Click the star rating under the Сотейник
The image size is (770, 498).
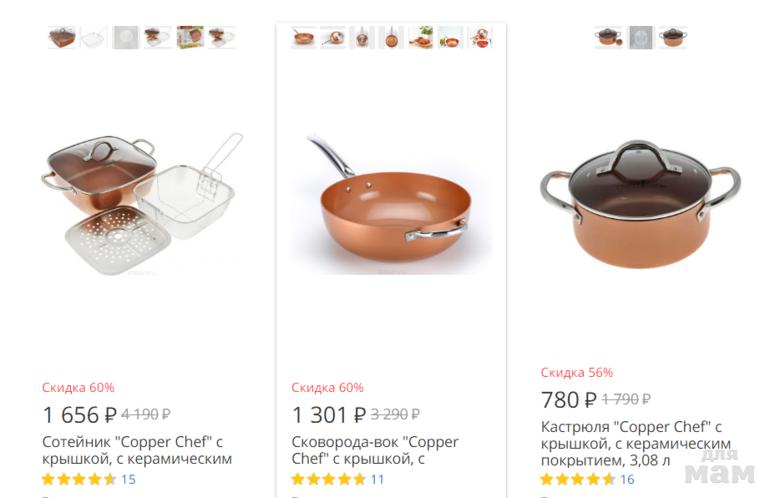79,480
